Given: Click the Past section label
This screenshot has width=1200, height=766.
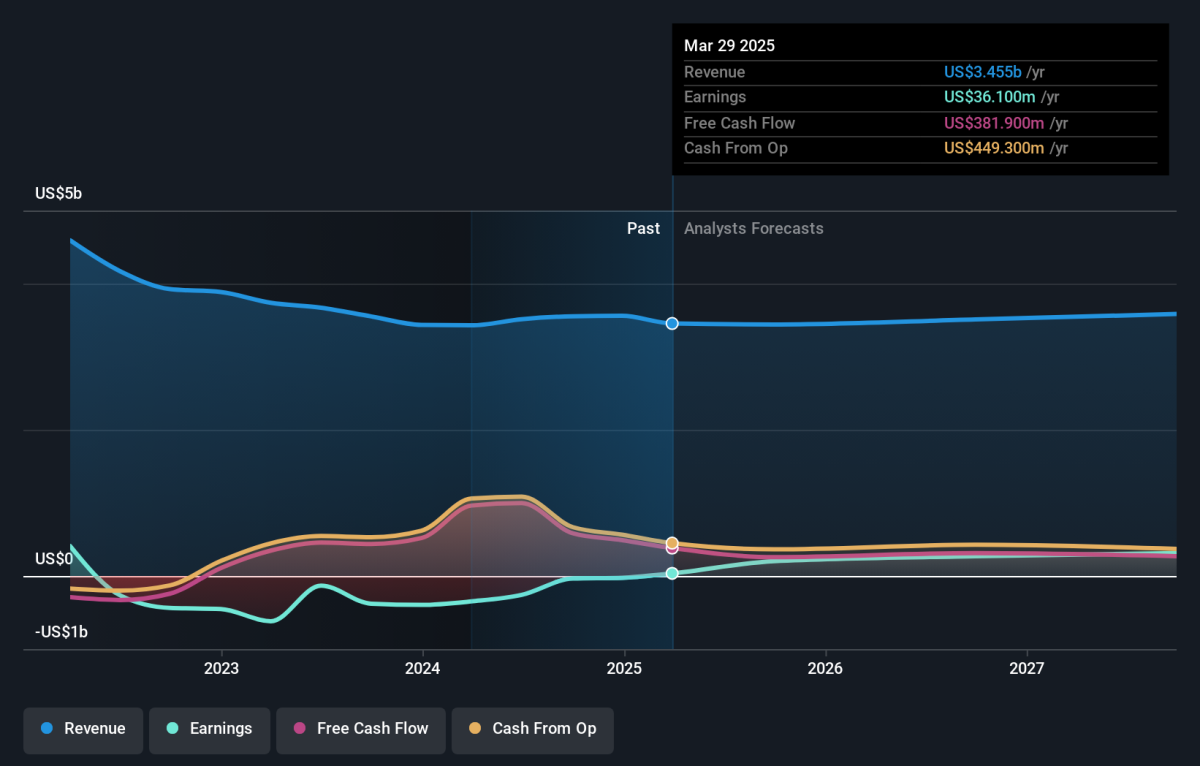Looking at the screenshot, I should pos(643,228).
